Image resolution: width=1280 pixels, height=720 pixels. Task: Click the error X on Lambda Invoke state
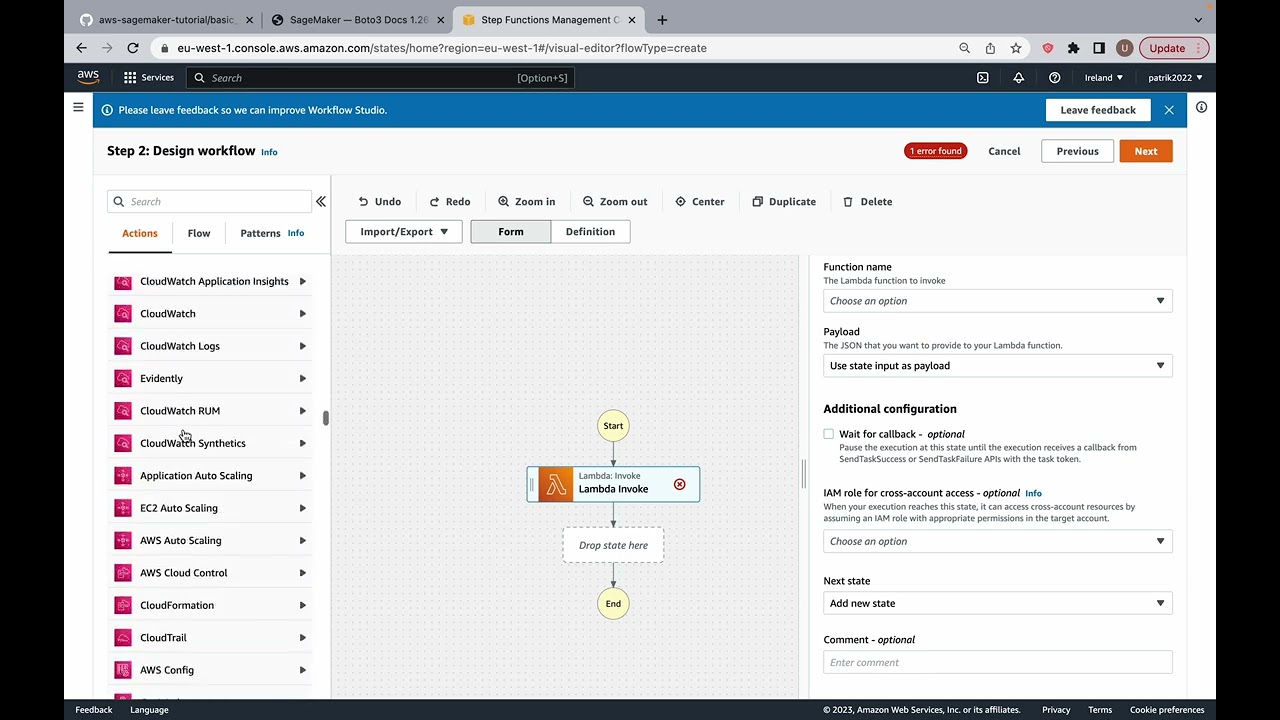(x=680, y=484)
